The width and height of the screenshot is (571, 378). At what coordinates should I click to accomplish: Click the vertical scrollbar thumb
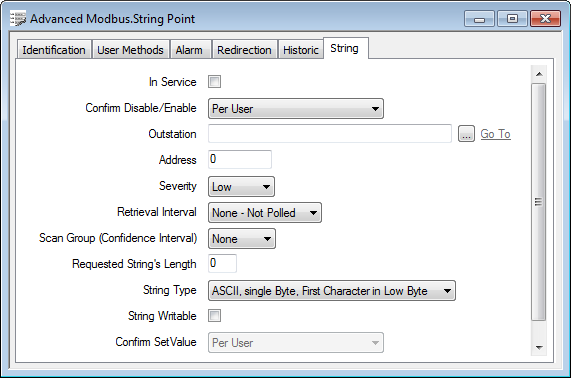coord(539,202)
